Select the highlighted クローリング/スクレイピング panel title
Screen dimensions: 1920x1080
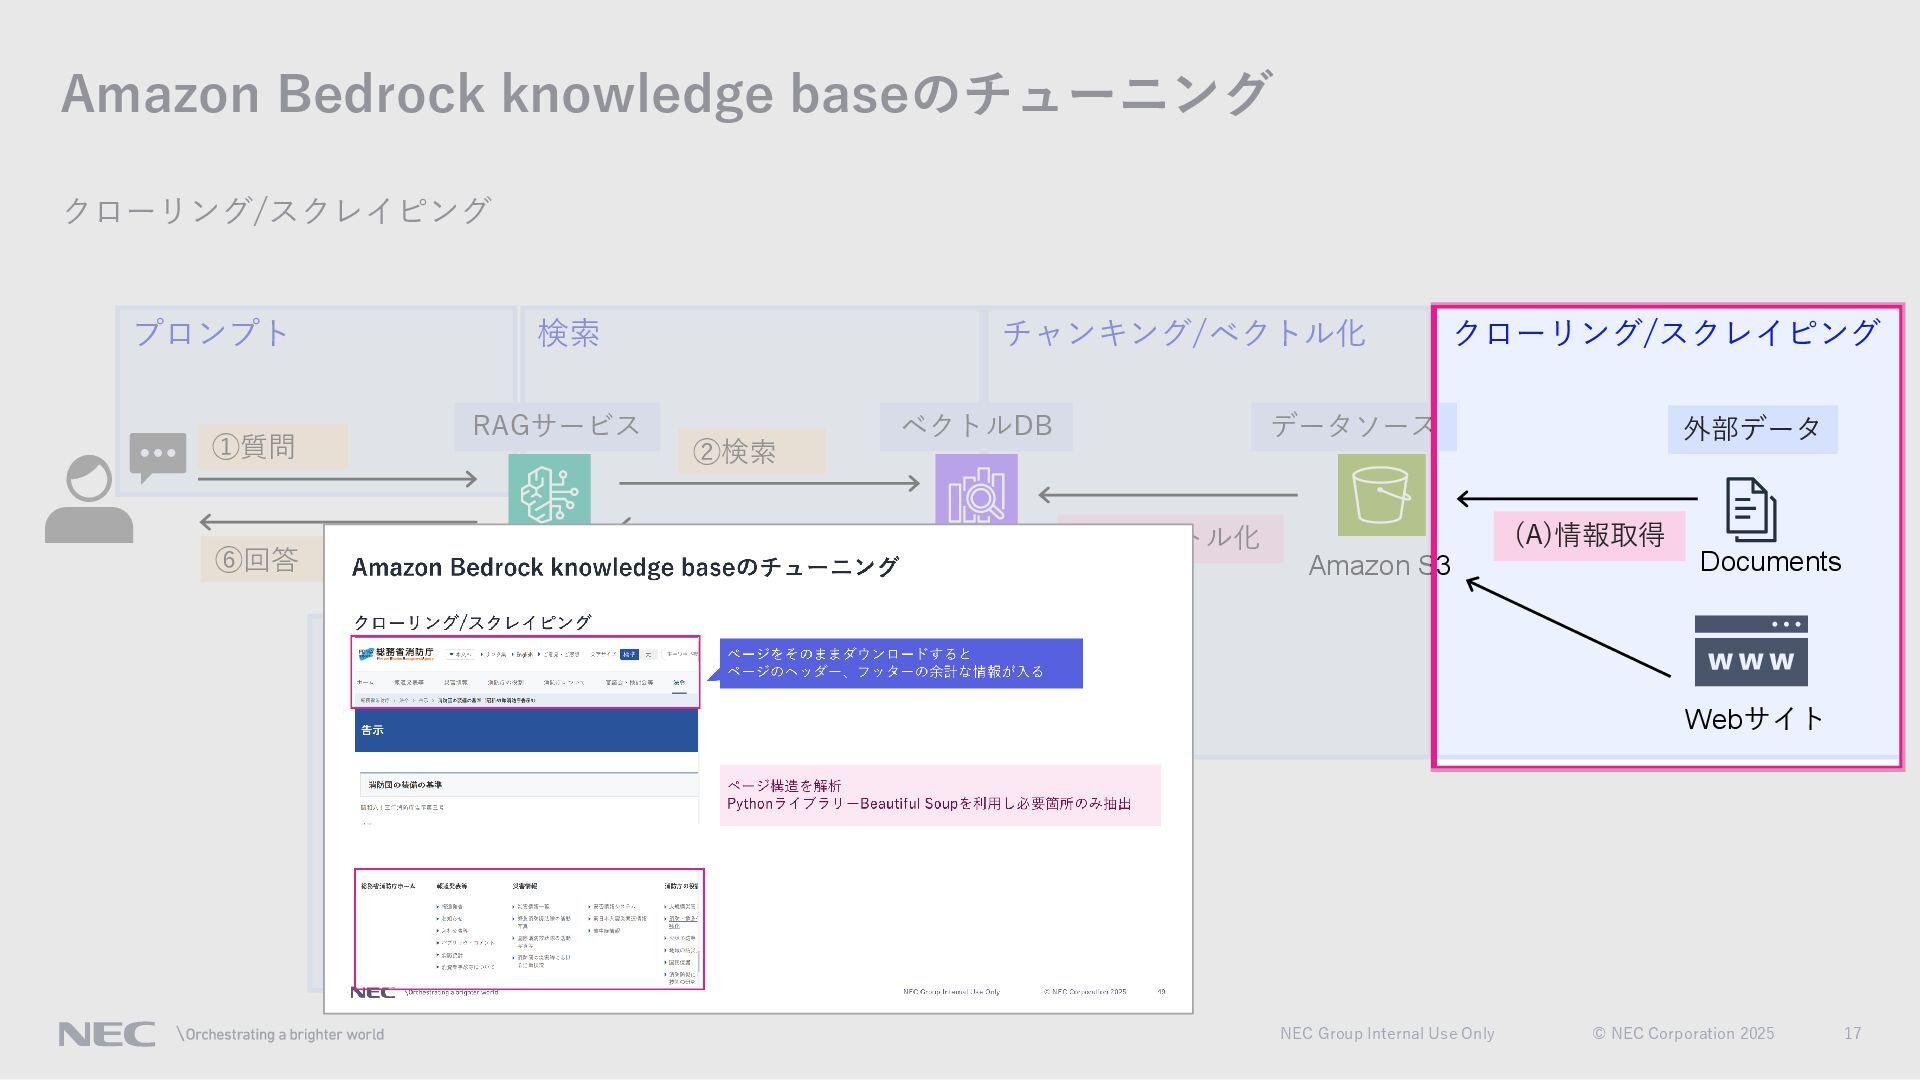pyautogui.click(x=1666, y=333)
